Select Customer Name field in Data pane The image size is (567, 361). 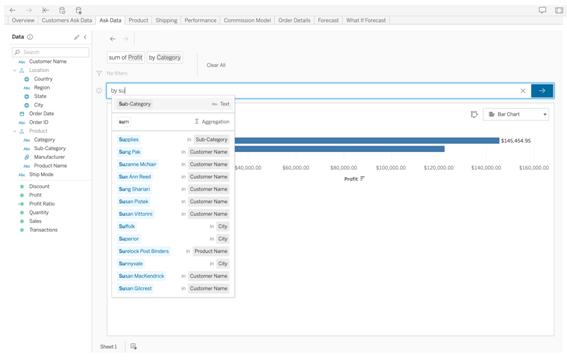pyautogui.click(x=48, y=61)
